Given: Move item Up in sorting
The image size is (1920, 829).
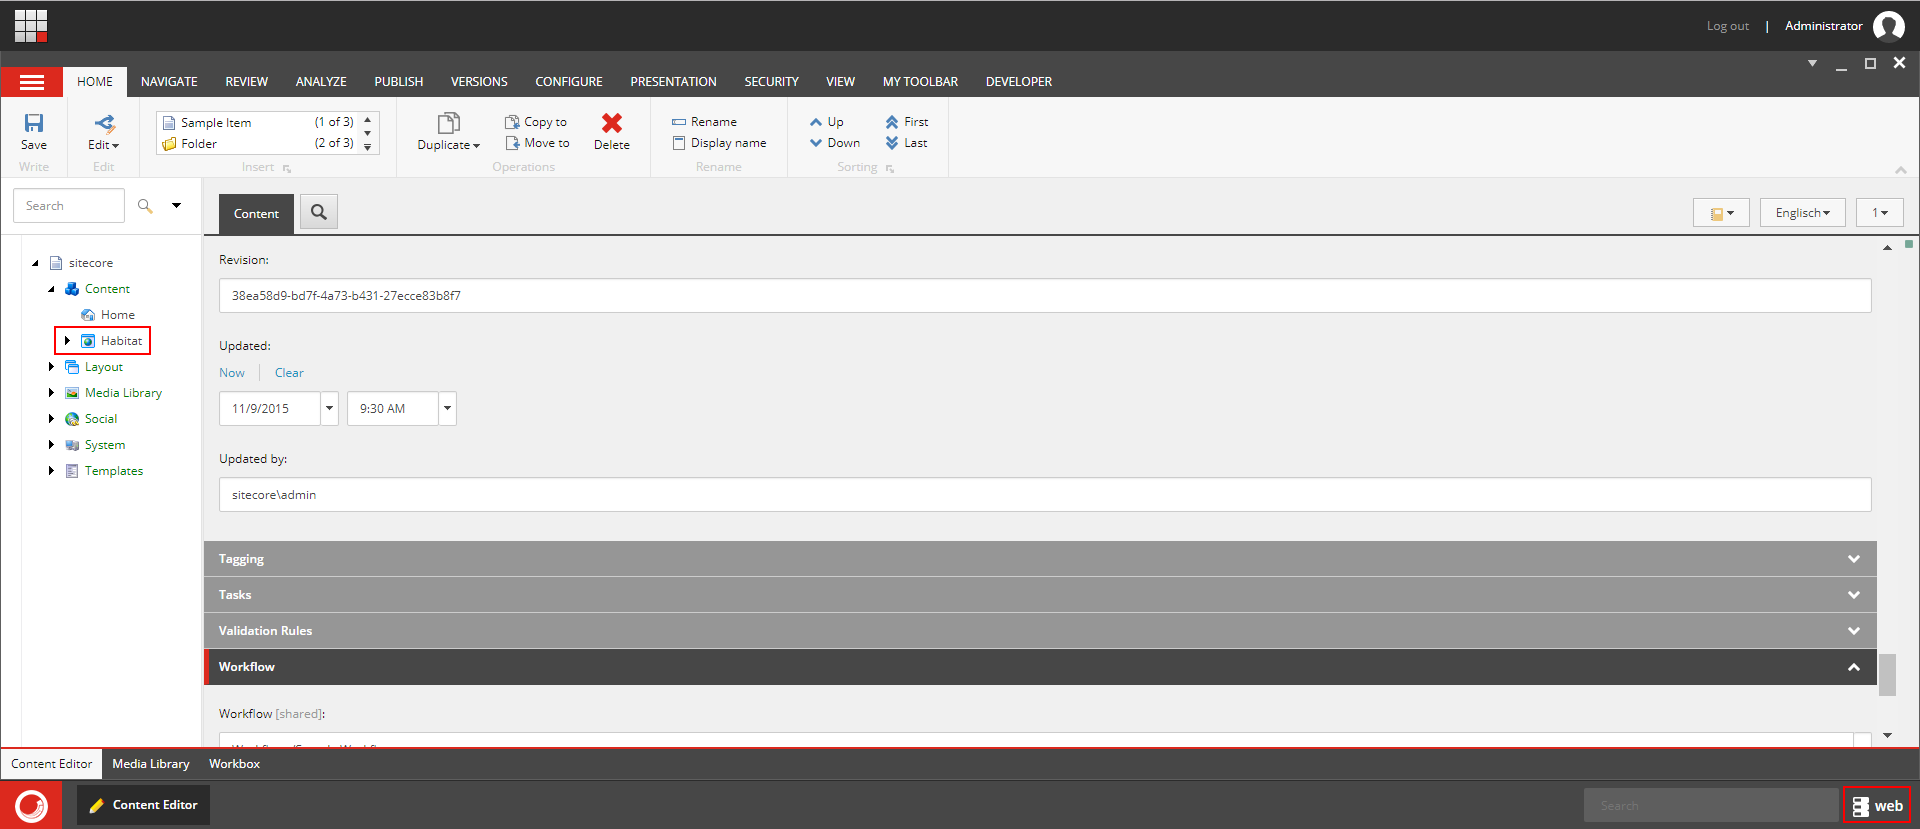Looking at the screenshot, I should [x=827, y=122].
